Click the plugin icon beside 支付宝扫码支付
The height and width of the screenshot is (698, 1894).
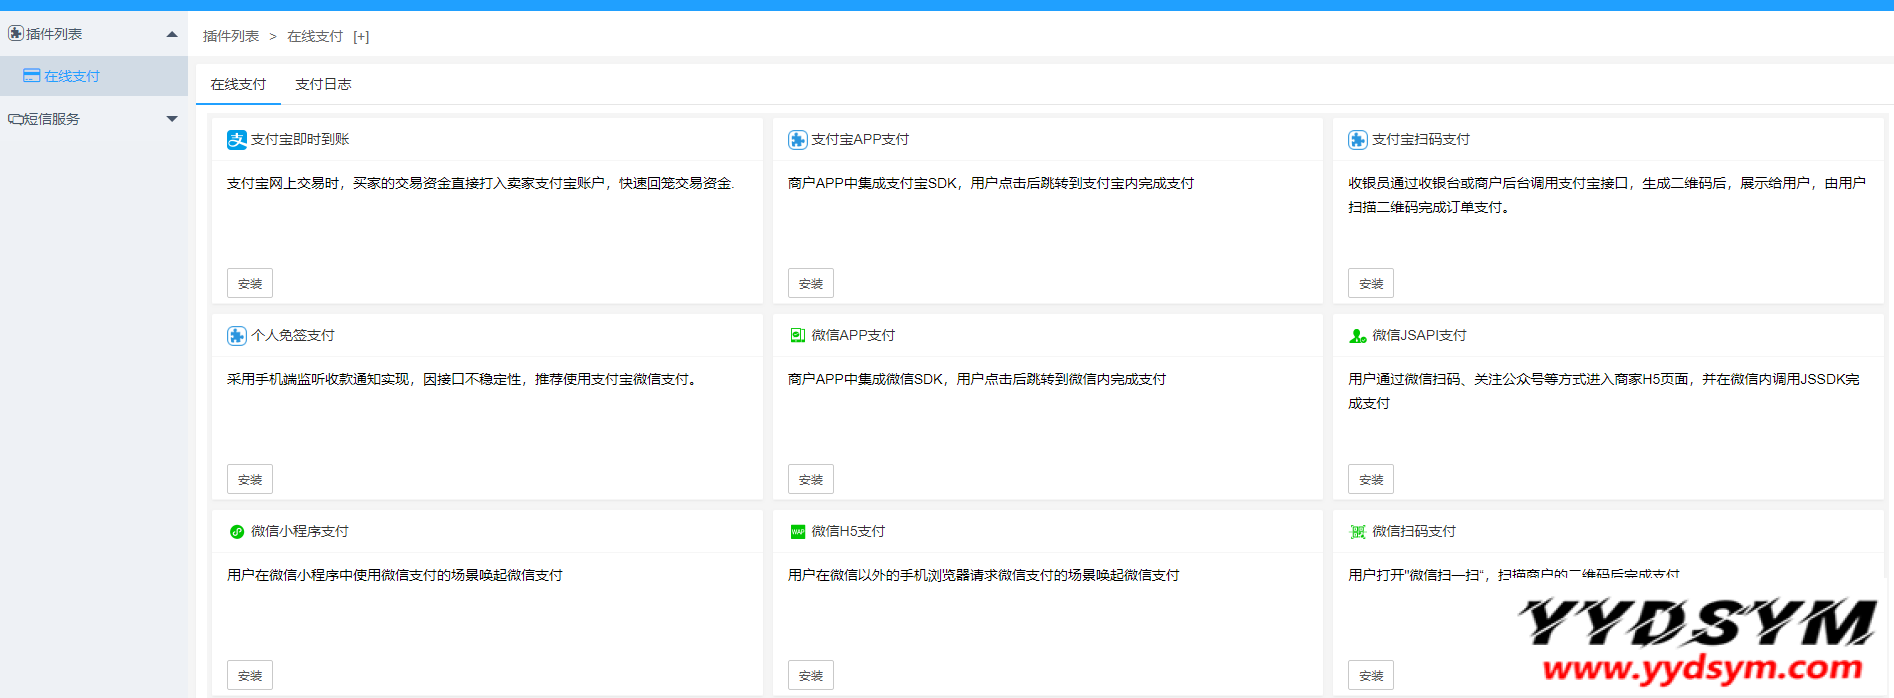coord(1357,140)
